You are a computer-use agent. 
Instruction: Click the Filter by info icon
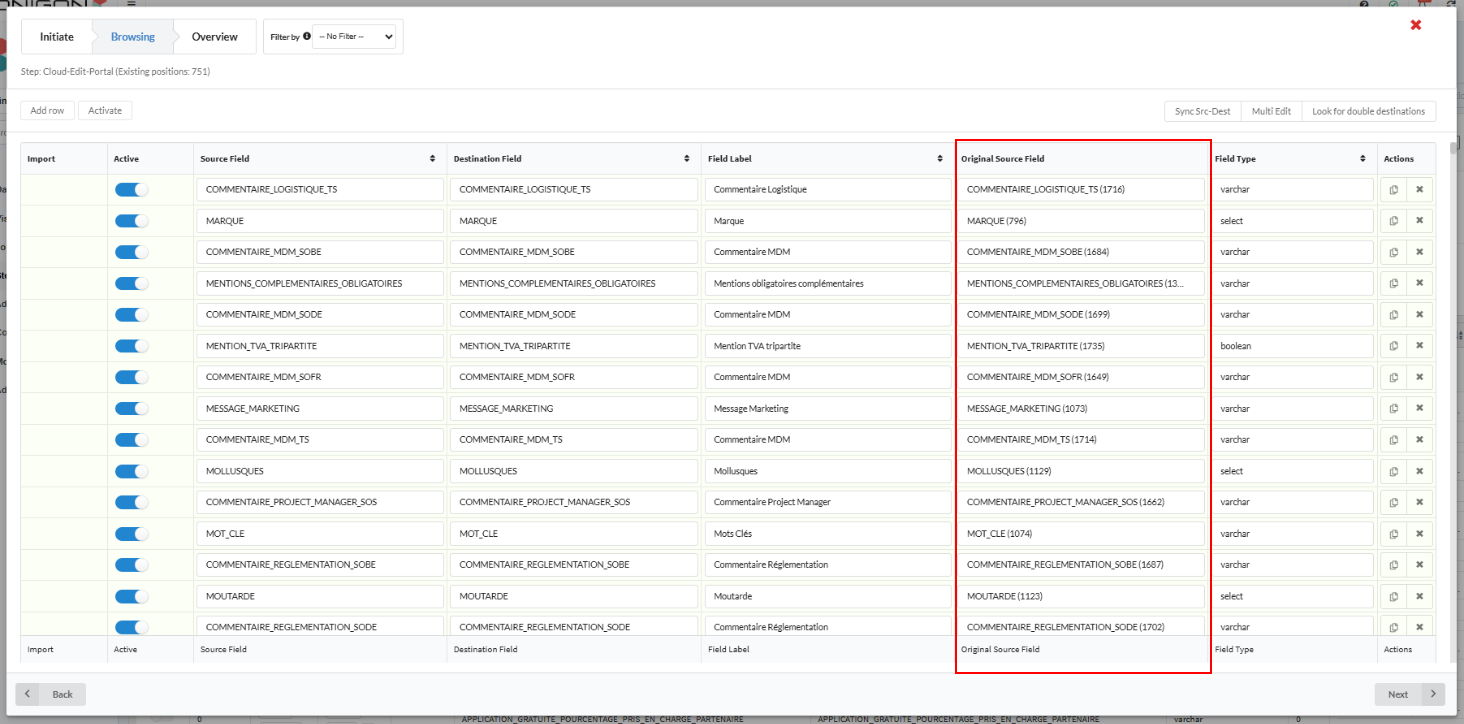306,36
